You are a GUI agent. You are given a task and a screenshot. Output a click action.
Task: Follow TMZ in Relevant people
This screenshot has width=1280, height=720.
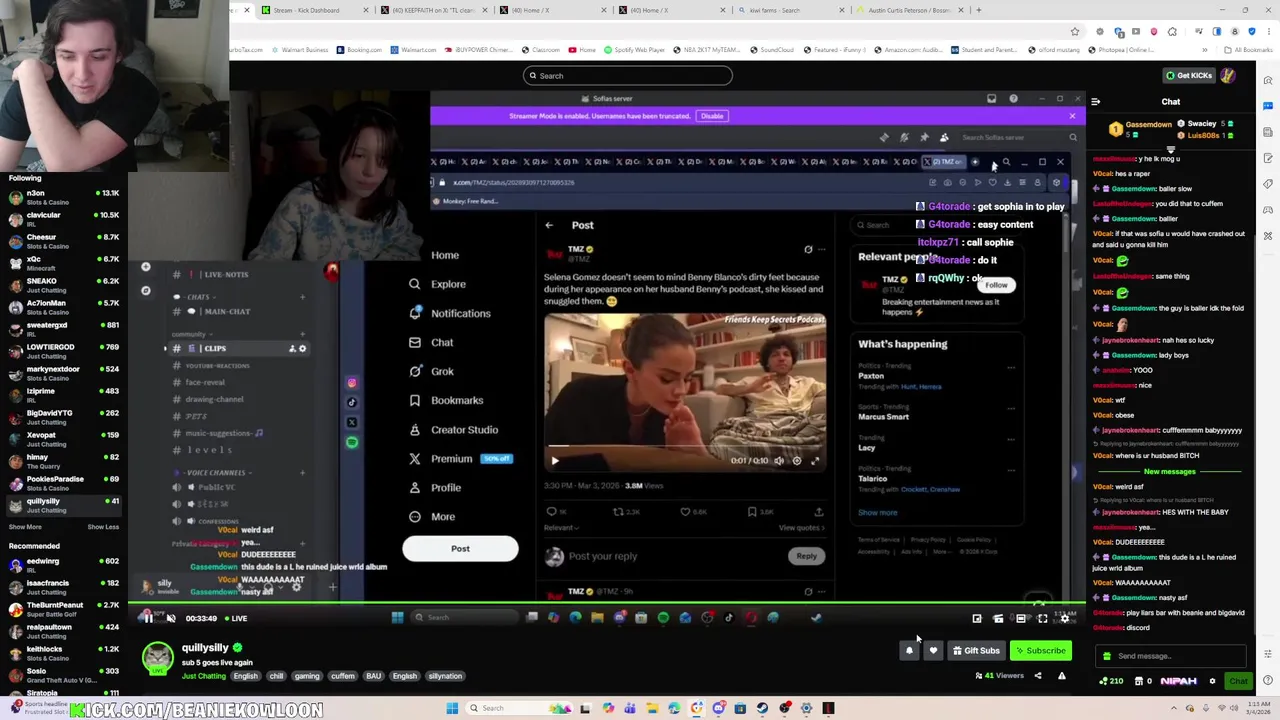[996, 285]
